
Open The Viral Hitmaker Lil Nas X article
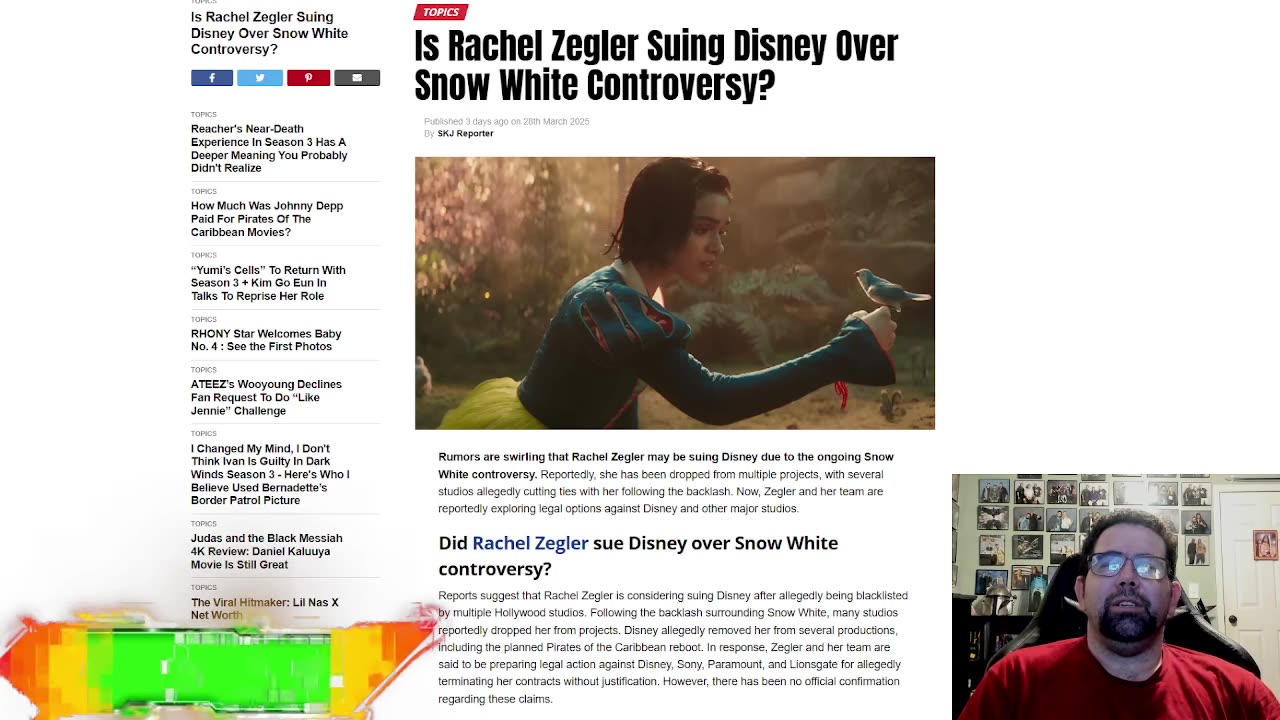pyautogui.click(x=265, y=608)
